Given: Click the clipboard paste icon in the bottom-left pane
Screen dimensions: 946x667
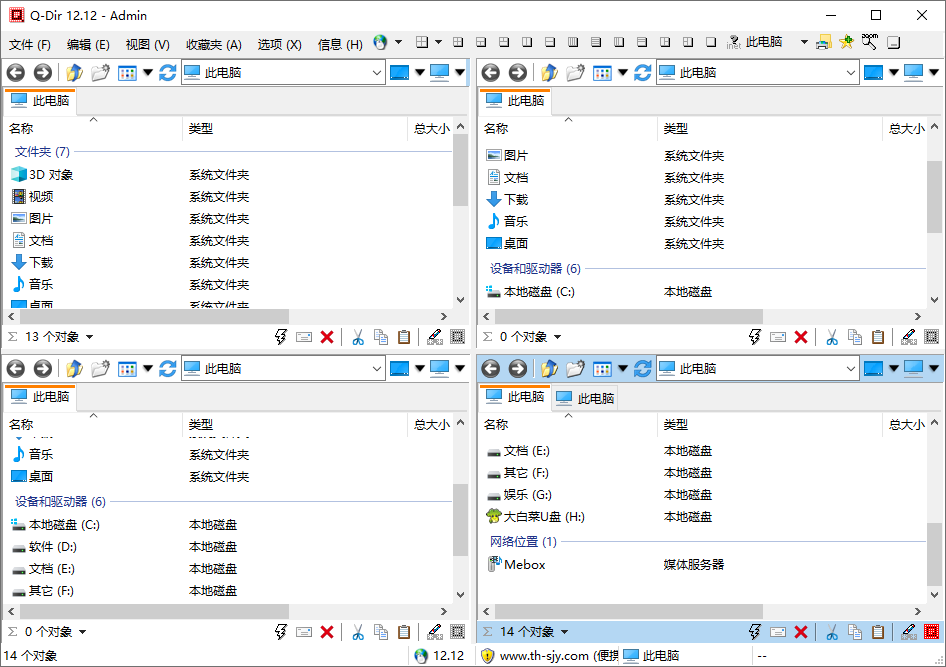Looking at the screenshot, I should coord(404,632).
